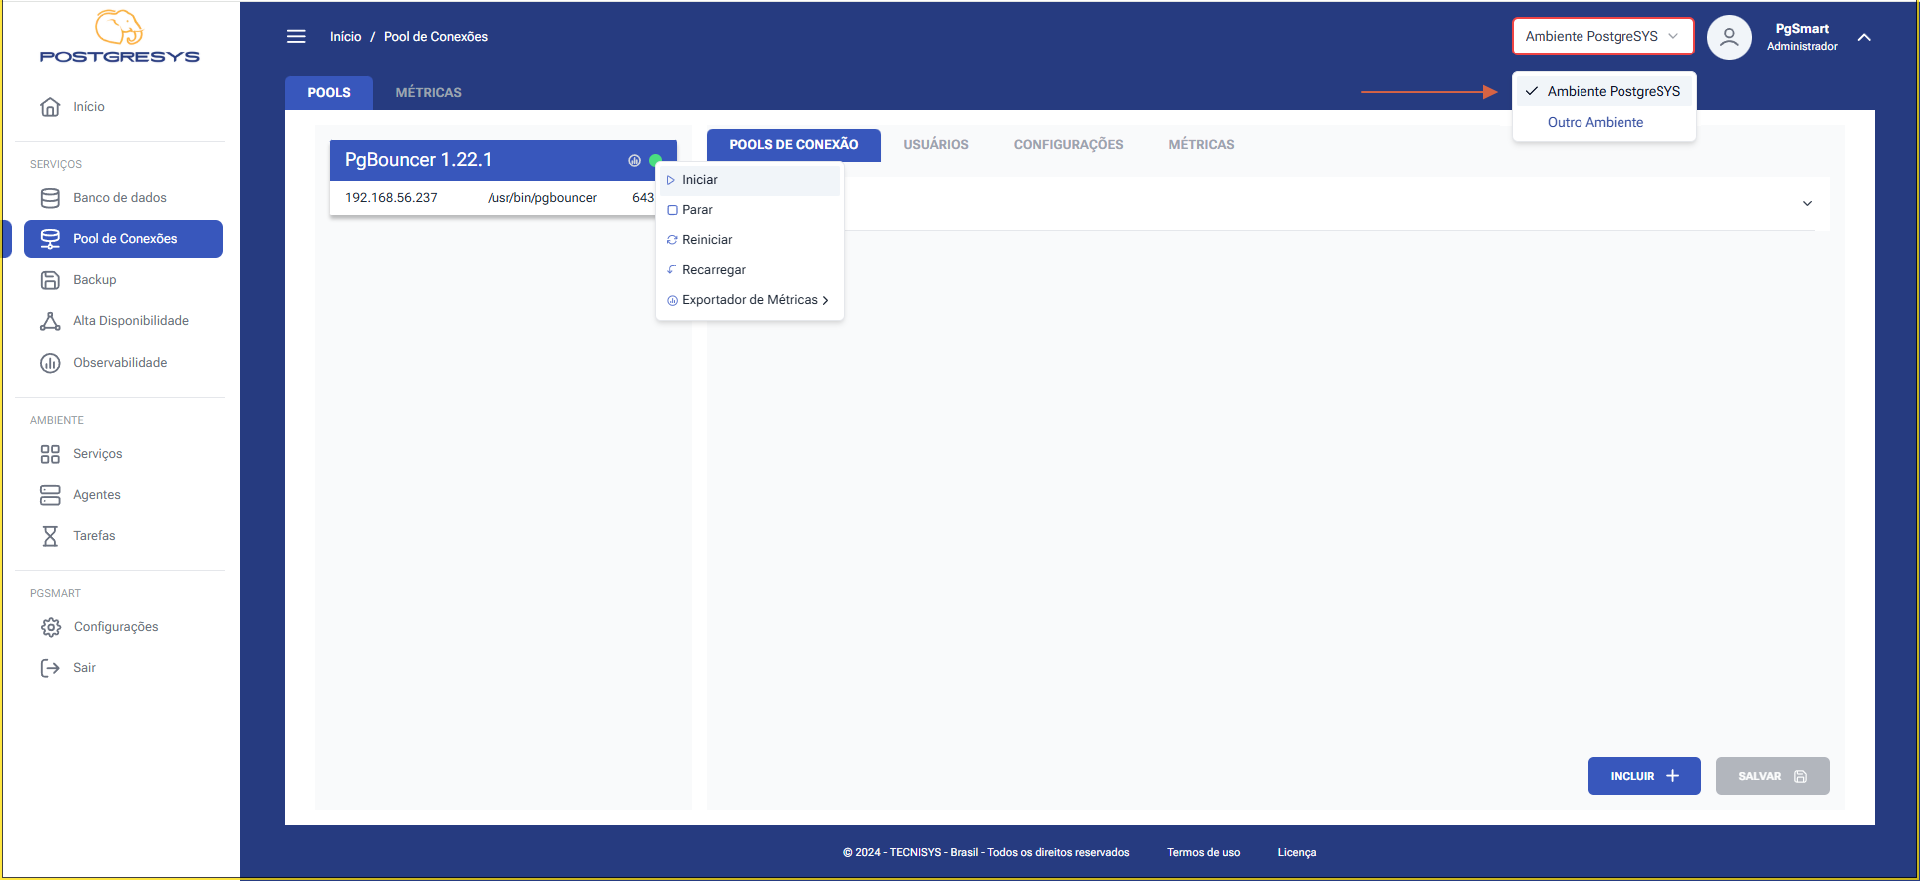Click the Alta Disponibilidade icon
The width and height of the screenshot is (1920, 881).
click(x=50, y=321)
